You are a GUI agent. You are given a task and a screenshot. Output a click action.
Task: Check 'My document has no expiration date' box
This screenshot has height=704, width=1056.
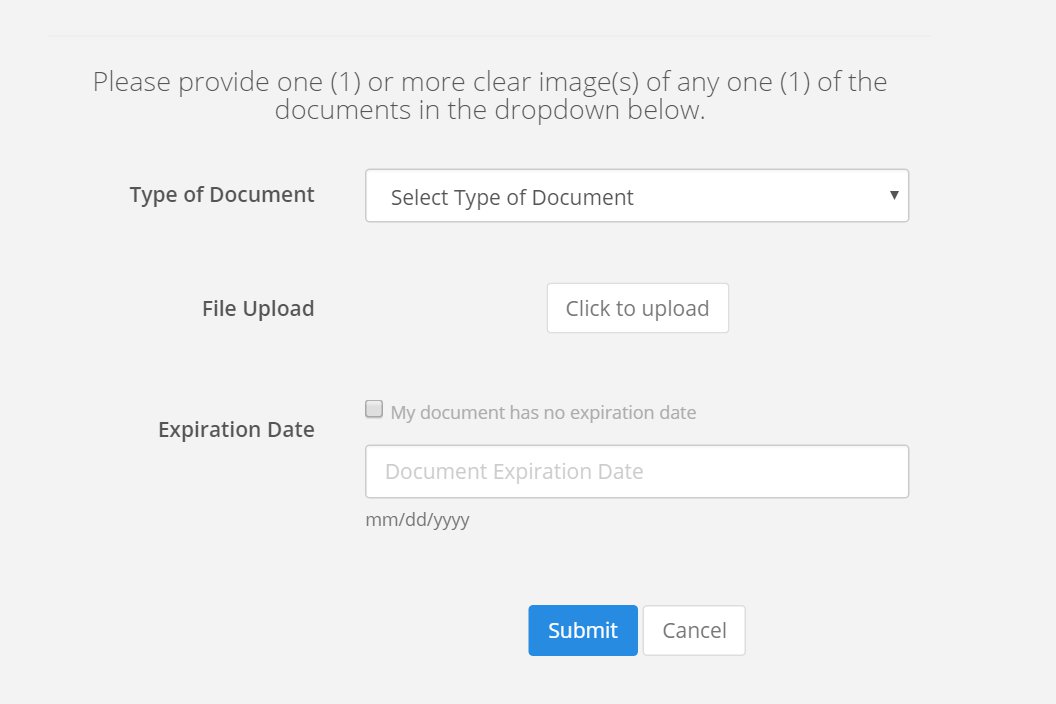point(374,409)
